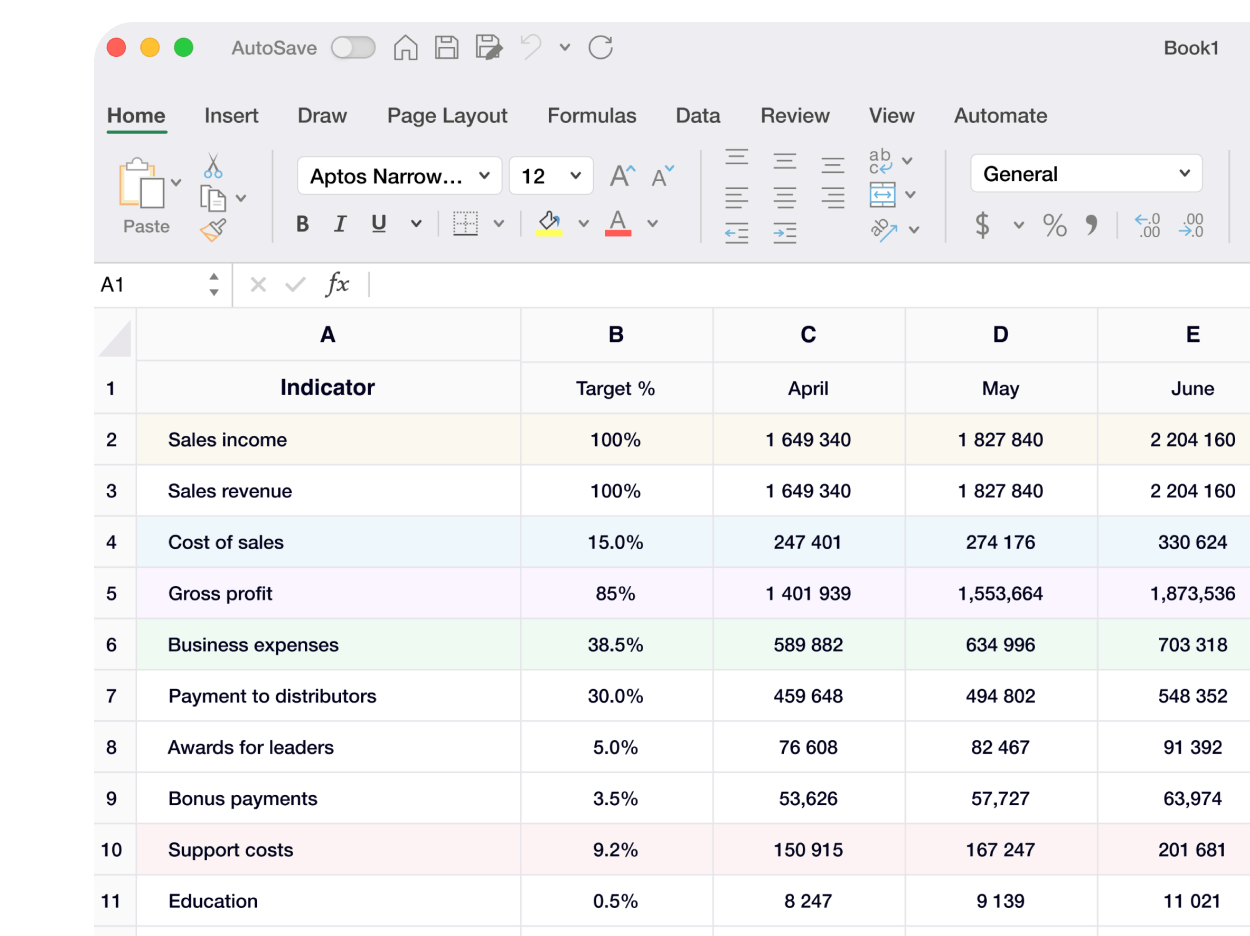The height and width of the screenshot is (936, 1250).
Task: Apply the Percent style icon
Action: 1053,226
